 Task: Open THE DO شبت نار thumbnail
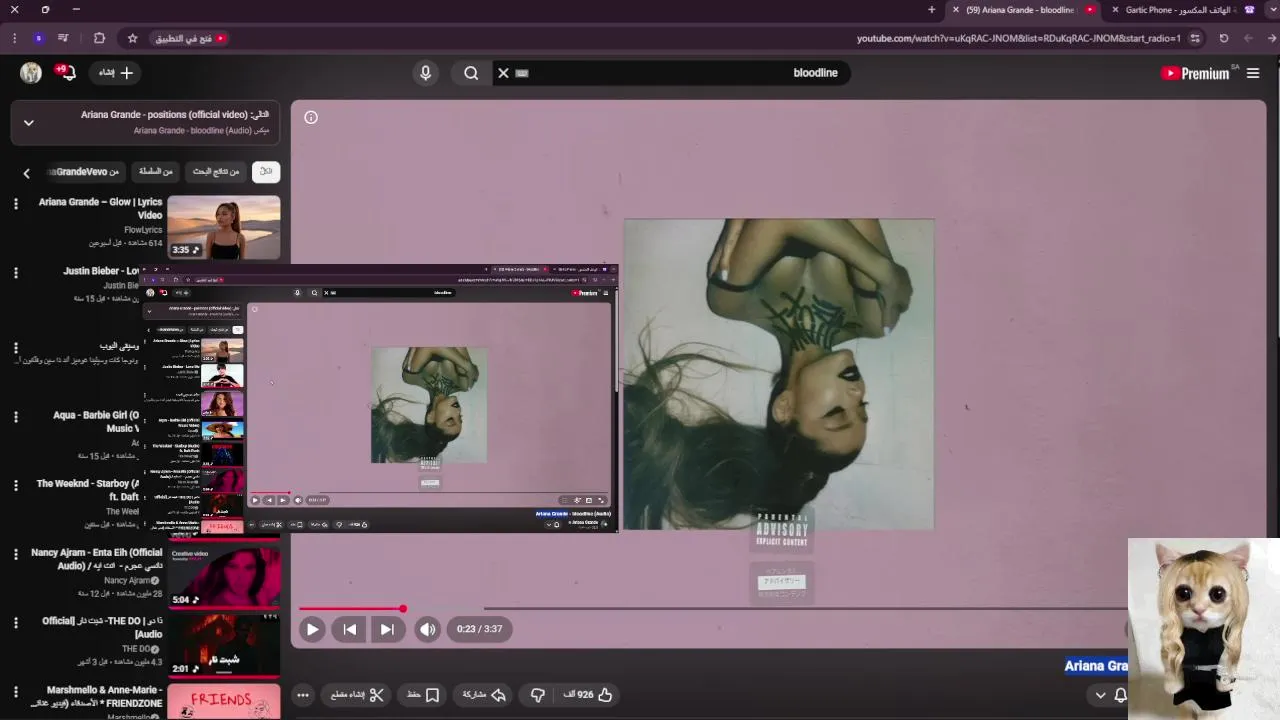pos(224,646)
